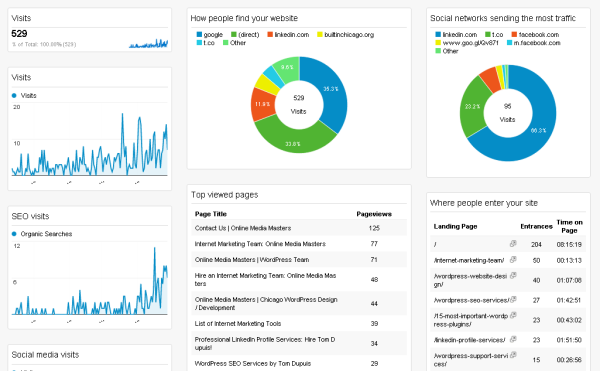This screenshot has height=371, width=600.
Task: Select the t.co legend label in social networks
Action: click(x=497, y=34)
